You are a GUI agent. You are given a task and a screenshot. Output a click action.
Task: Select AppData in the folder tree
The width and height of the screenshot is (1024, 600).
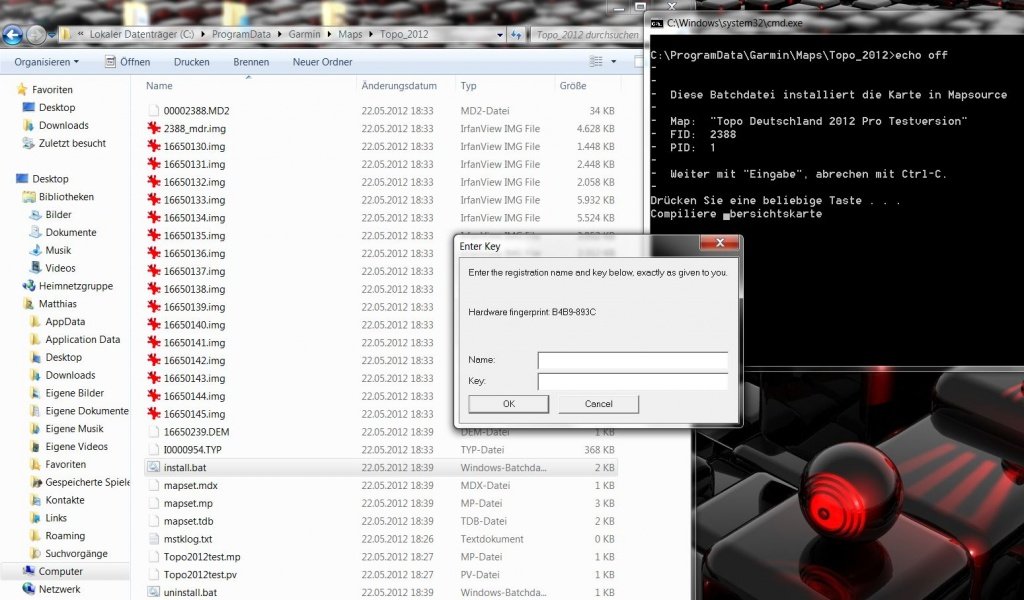pyautogui.click(x=65, y=322)
